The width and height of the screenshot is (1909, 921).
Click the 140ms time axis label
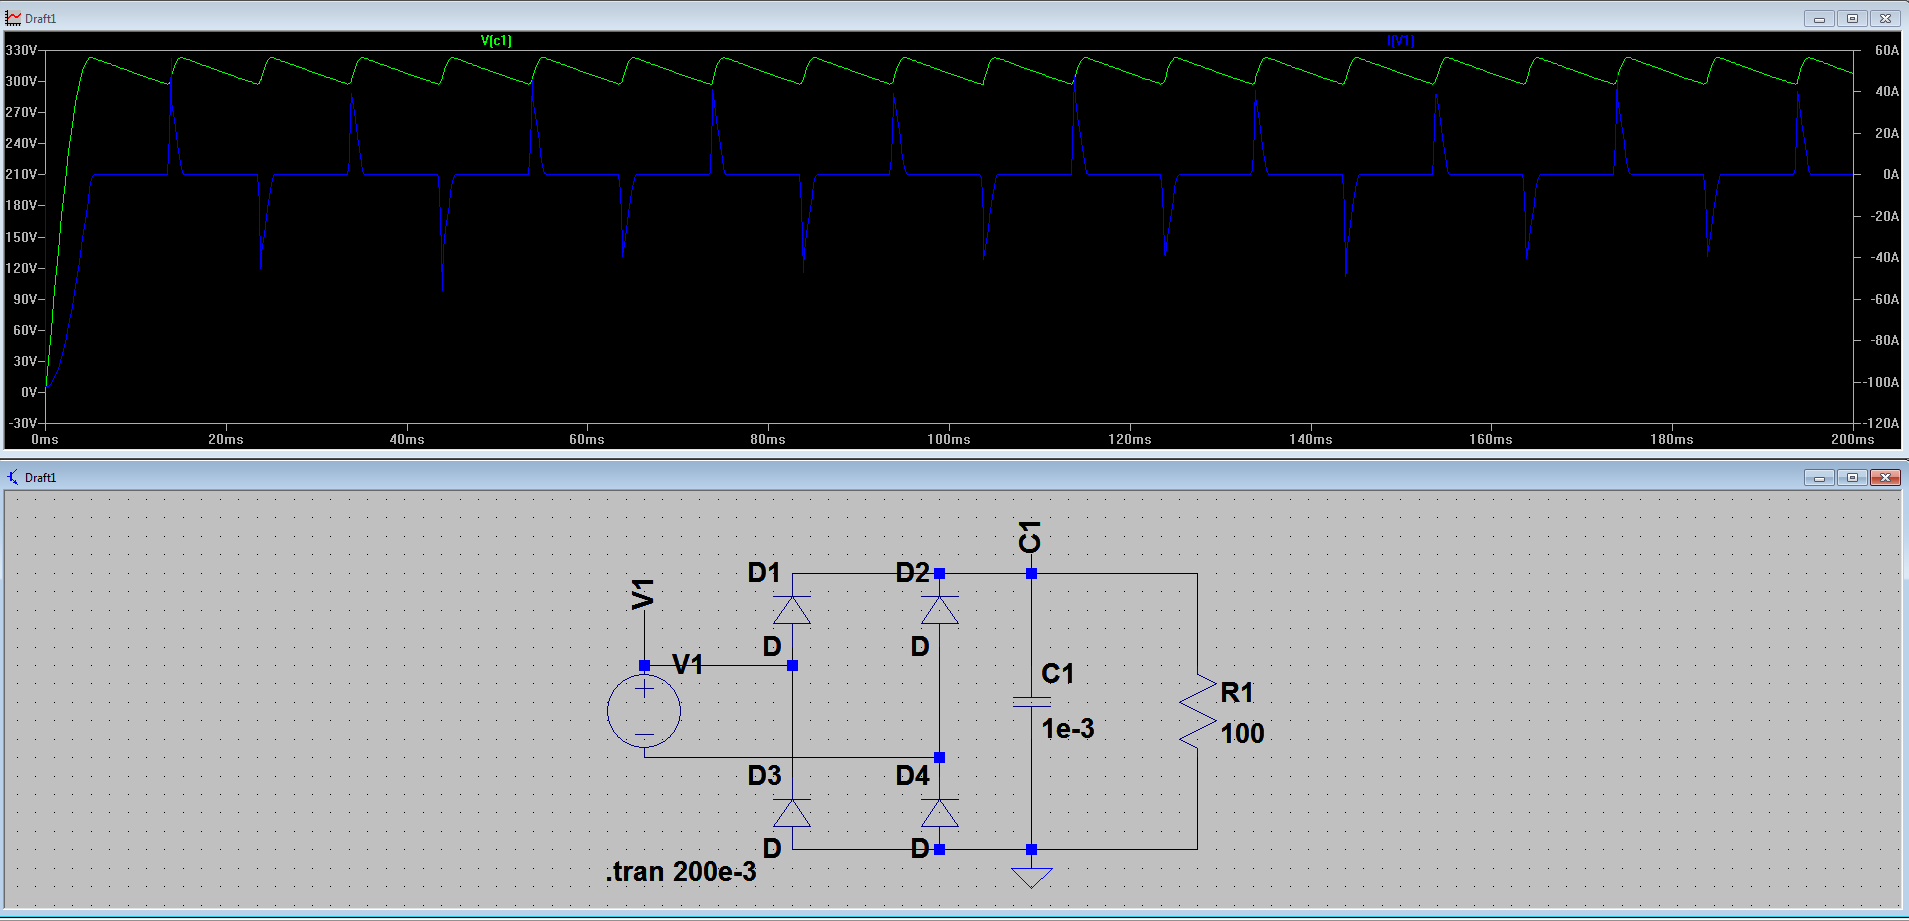pos(1311,440)
